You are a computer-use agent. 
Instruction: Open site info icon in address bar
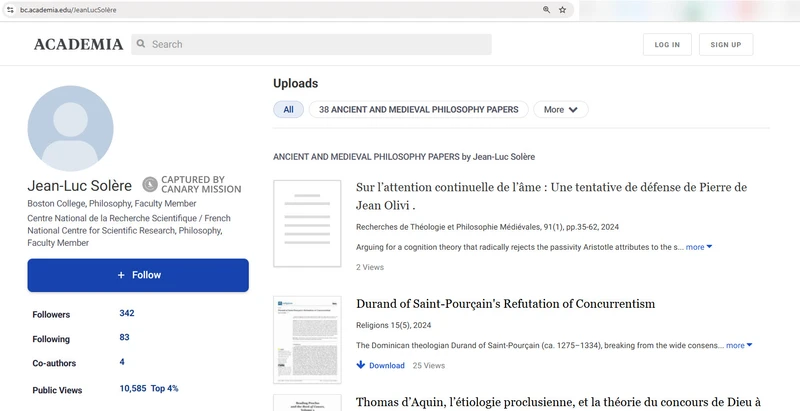pos(10,9)
